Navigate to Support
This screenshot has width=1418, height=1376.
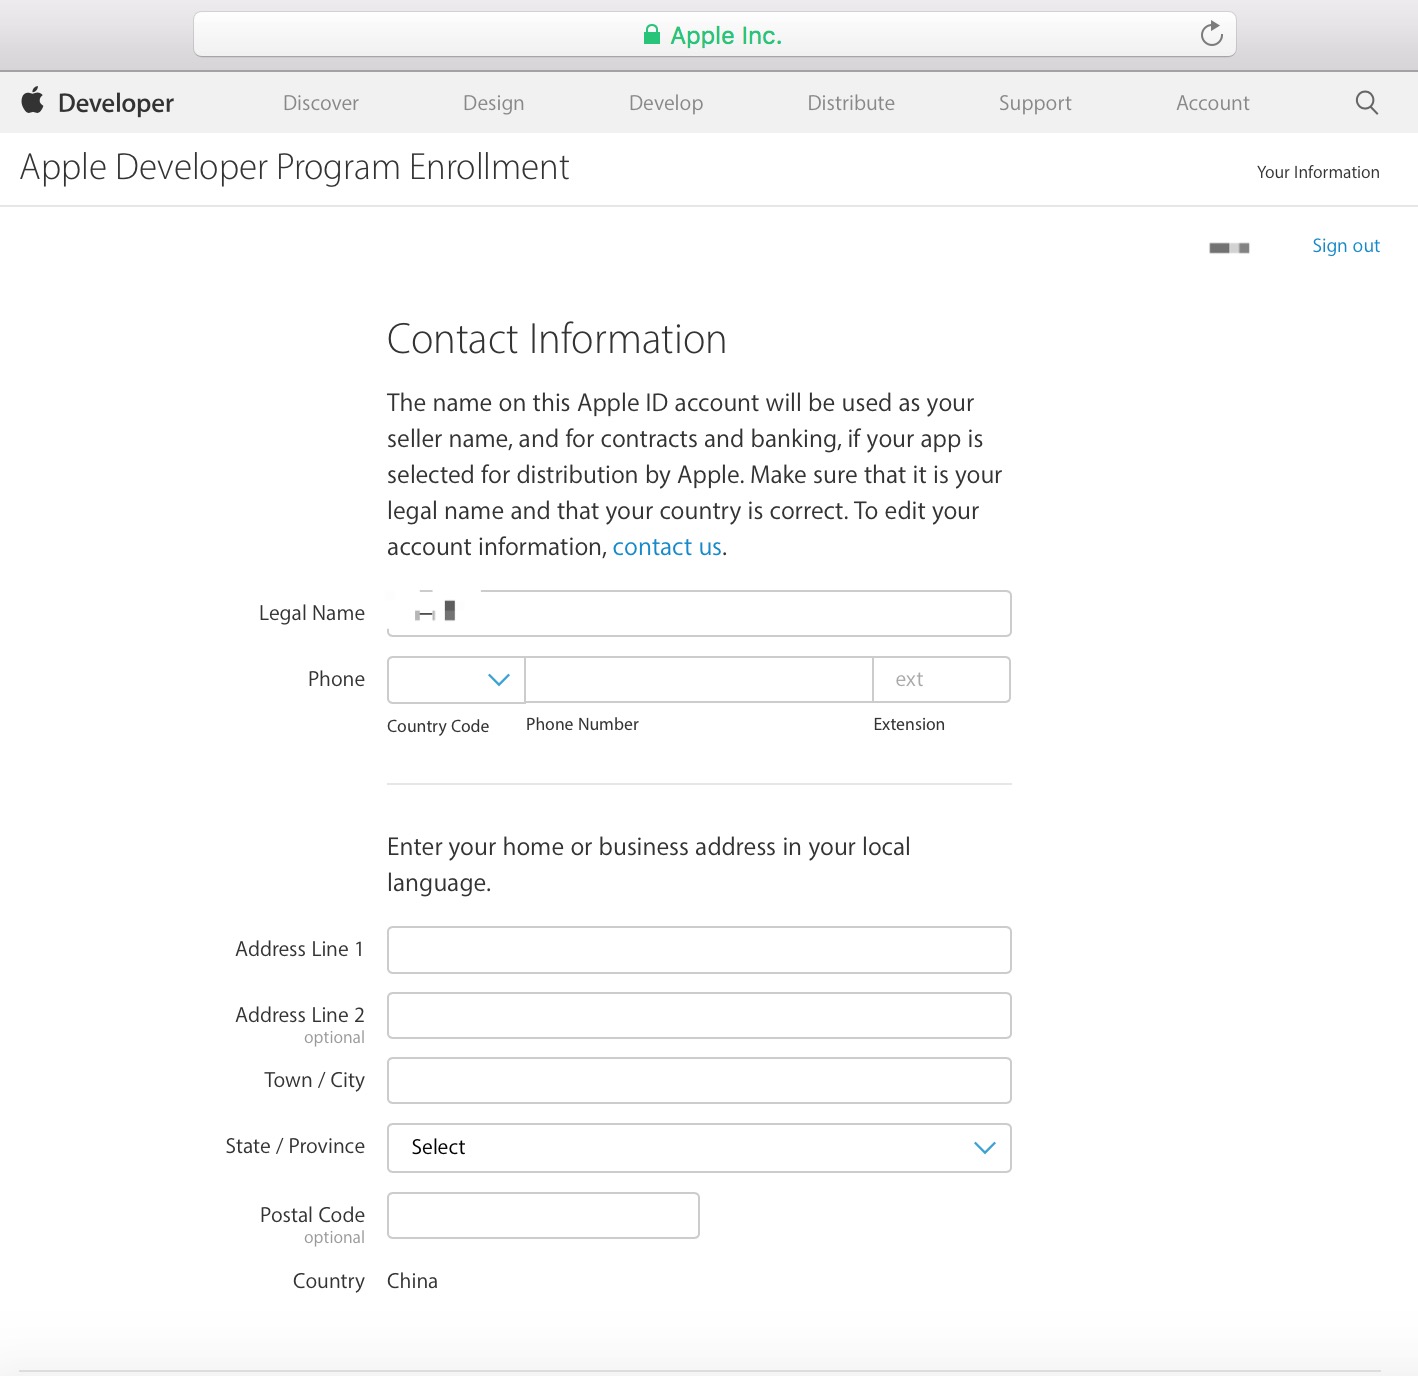[x=1035, y=103]
